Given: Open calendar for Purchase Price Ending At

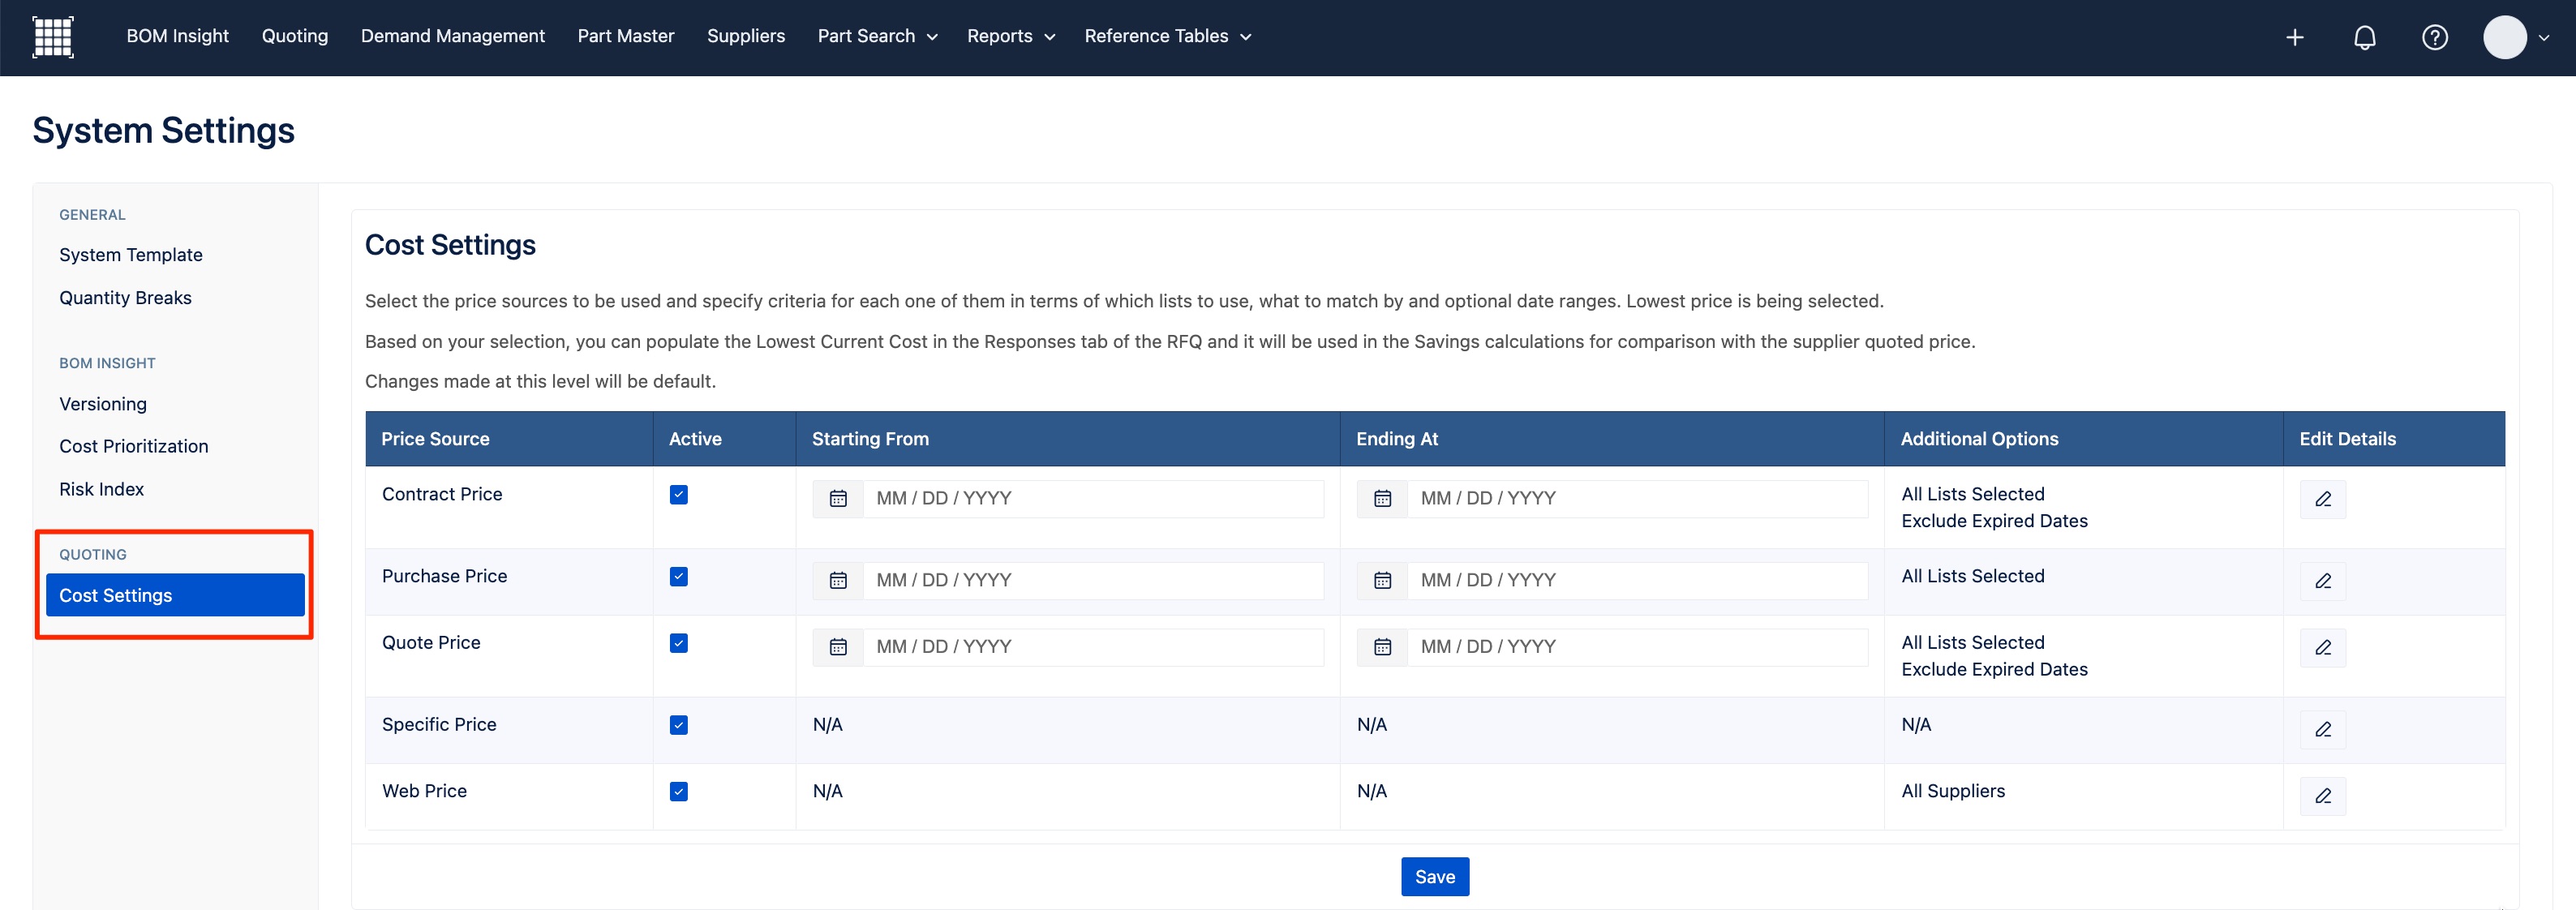Looking at the screenshot, I should click(x=1382, y=581).
